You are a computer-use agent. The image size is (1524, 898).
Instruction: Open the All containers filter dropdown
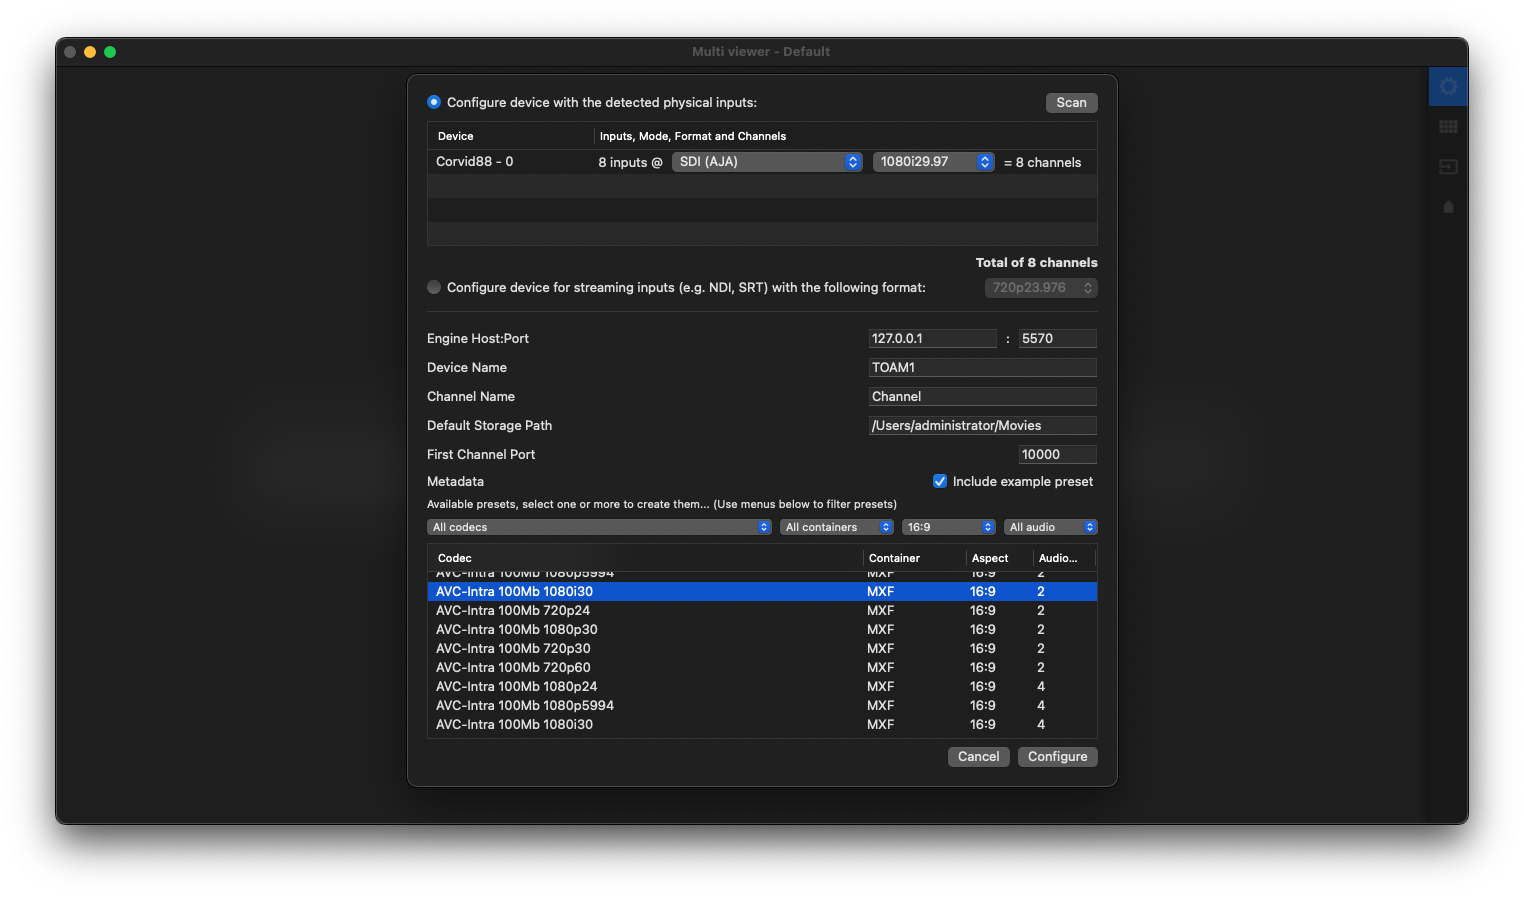tap(837, 527)
